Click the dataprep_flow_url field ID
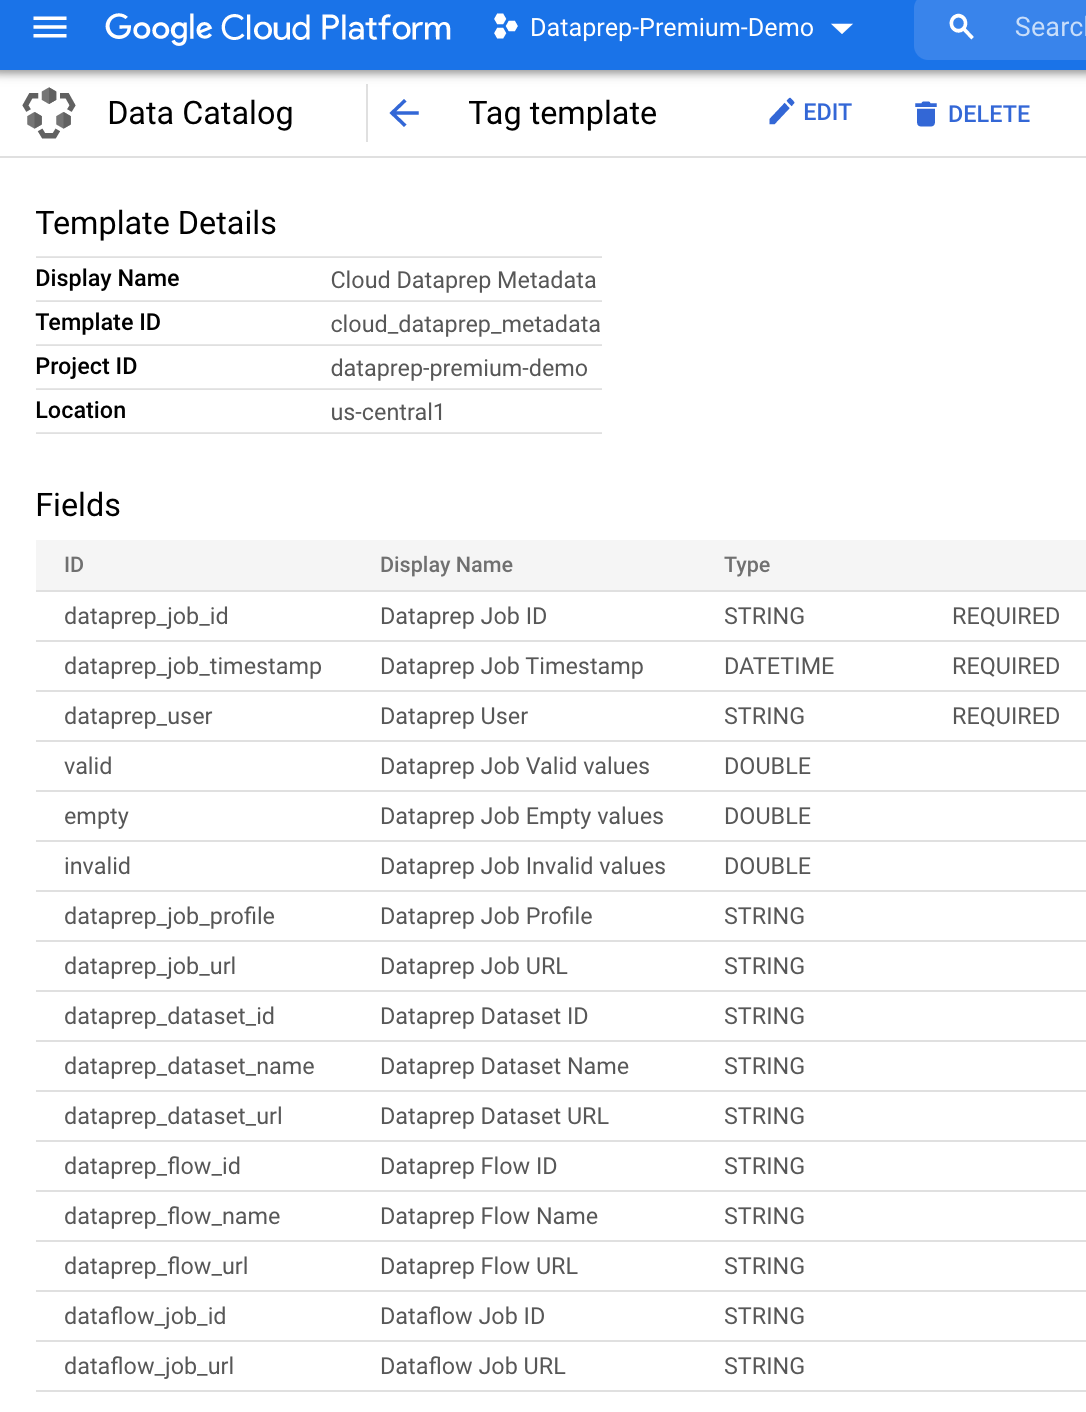The width and height of the screenshot is (1086, 1412). [156, 1266]
